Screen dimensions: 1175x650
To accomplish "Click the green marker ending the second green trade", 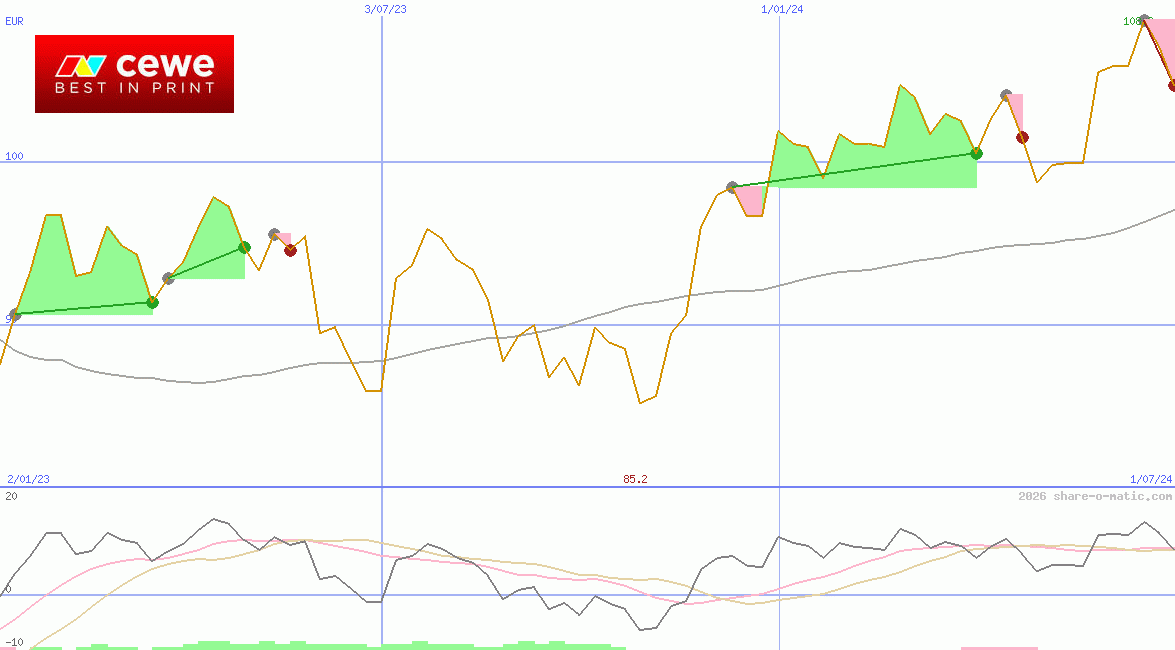I will [x=244, y=247].
